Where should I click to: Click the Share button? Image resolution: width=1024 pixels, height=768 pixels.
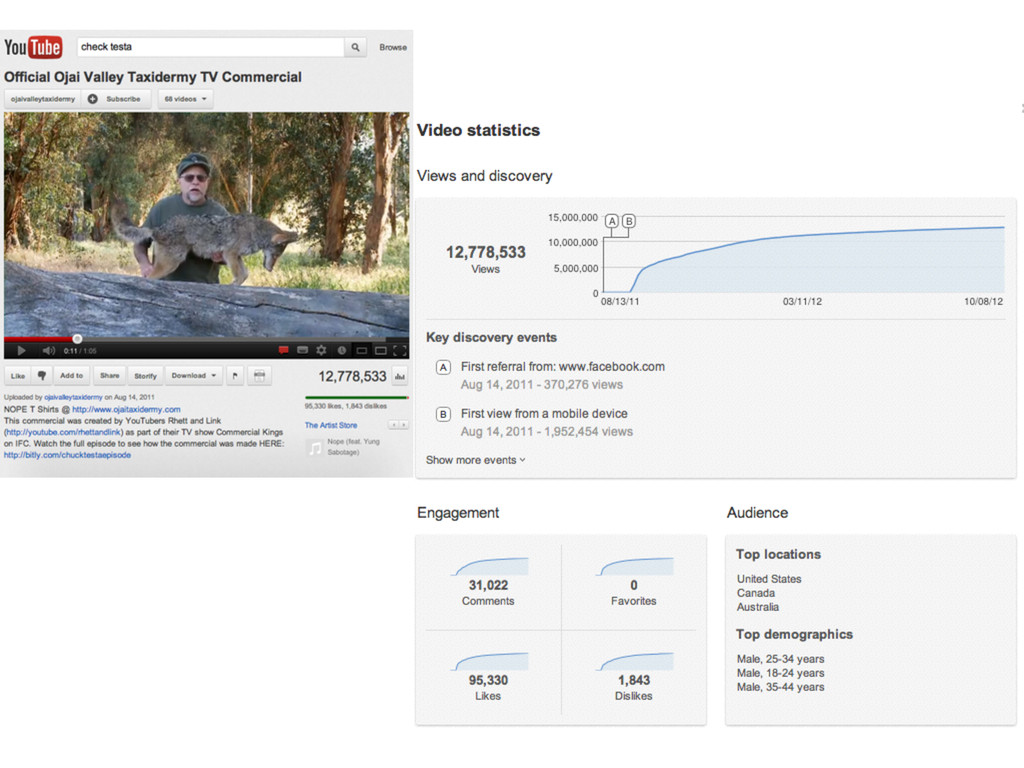click(109, 376)
